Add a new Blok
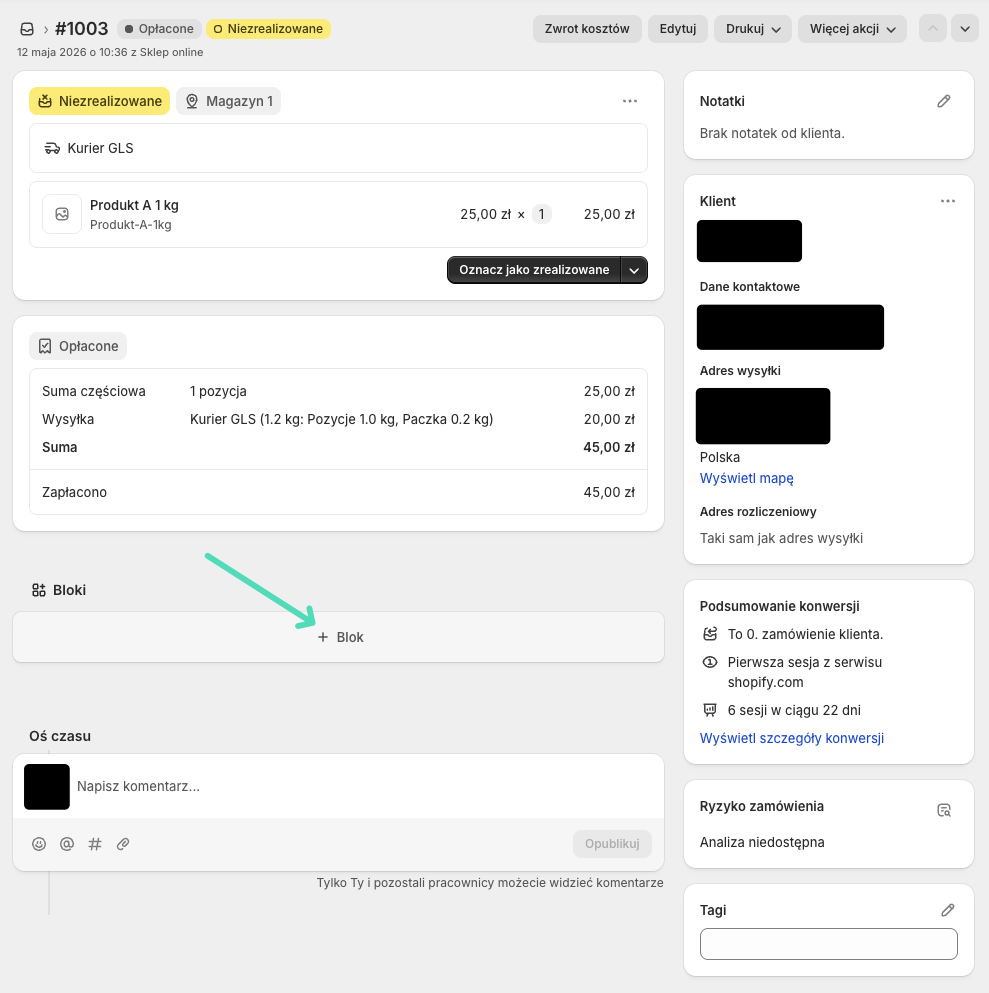The width and height of the screenshot is (989, 993). click(x=341, y=637)
